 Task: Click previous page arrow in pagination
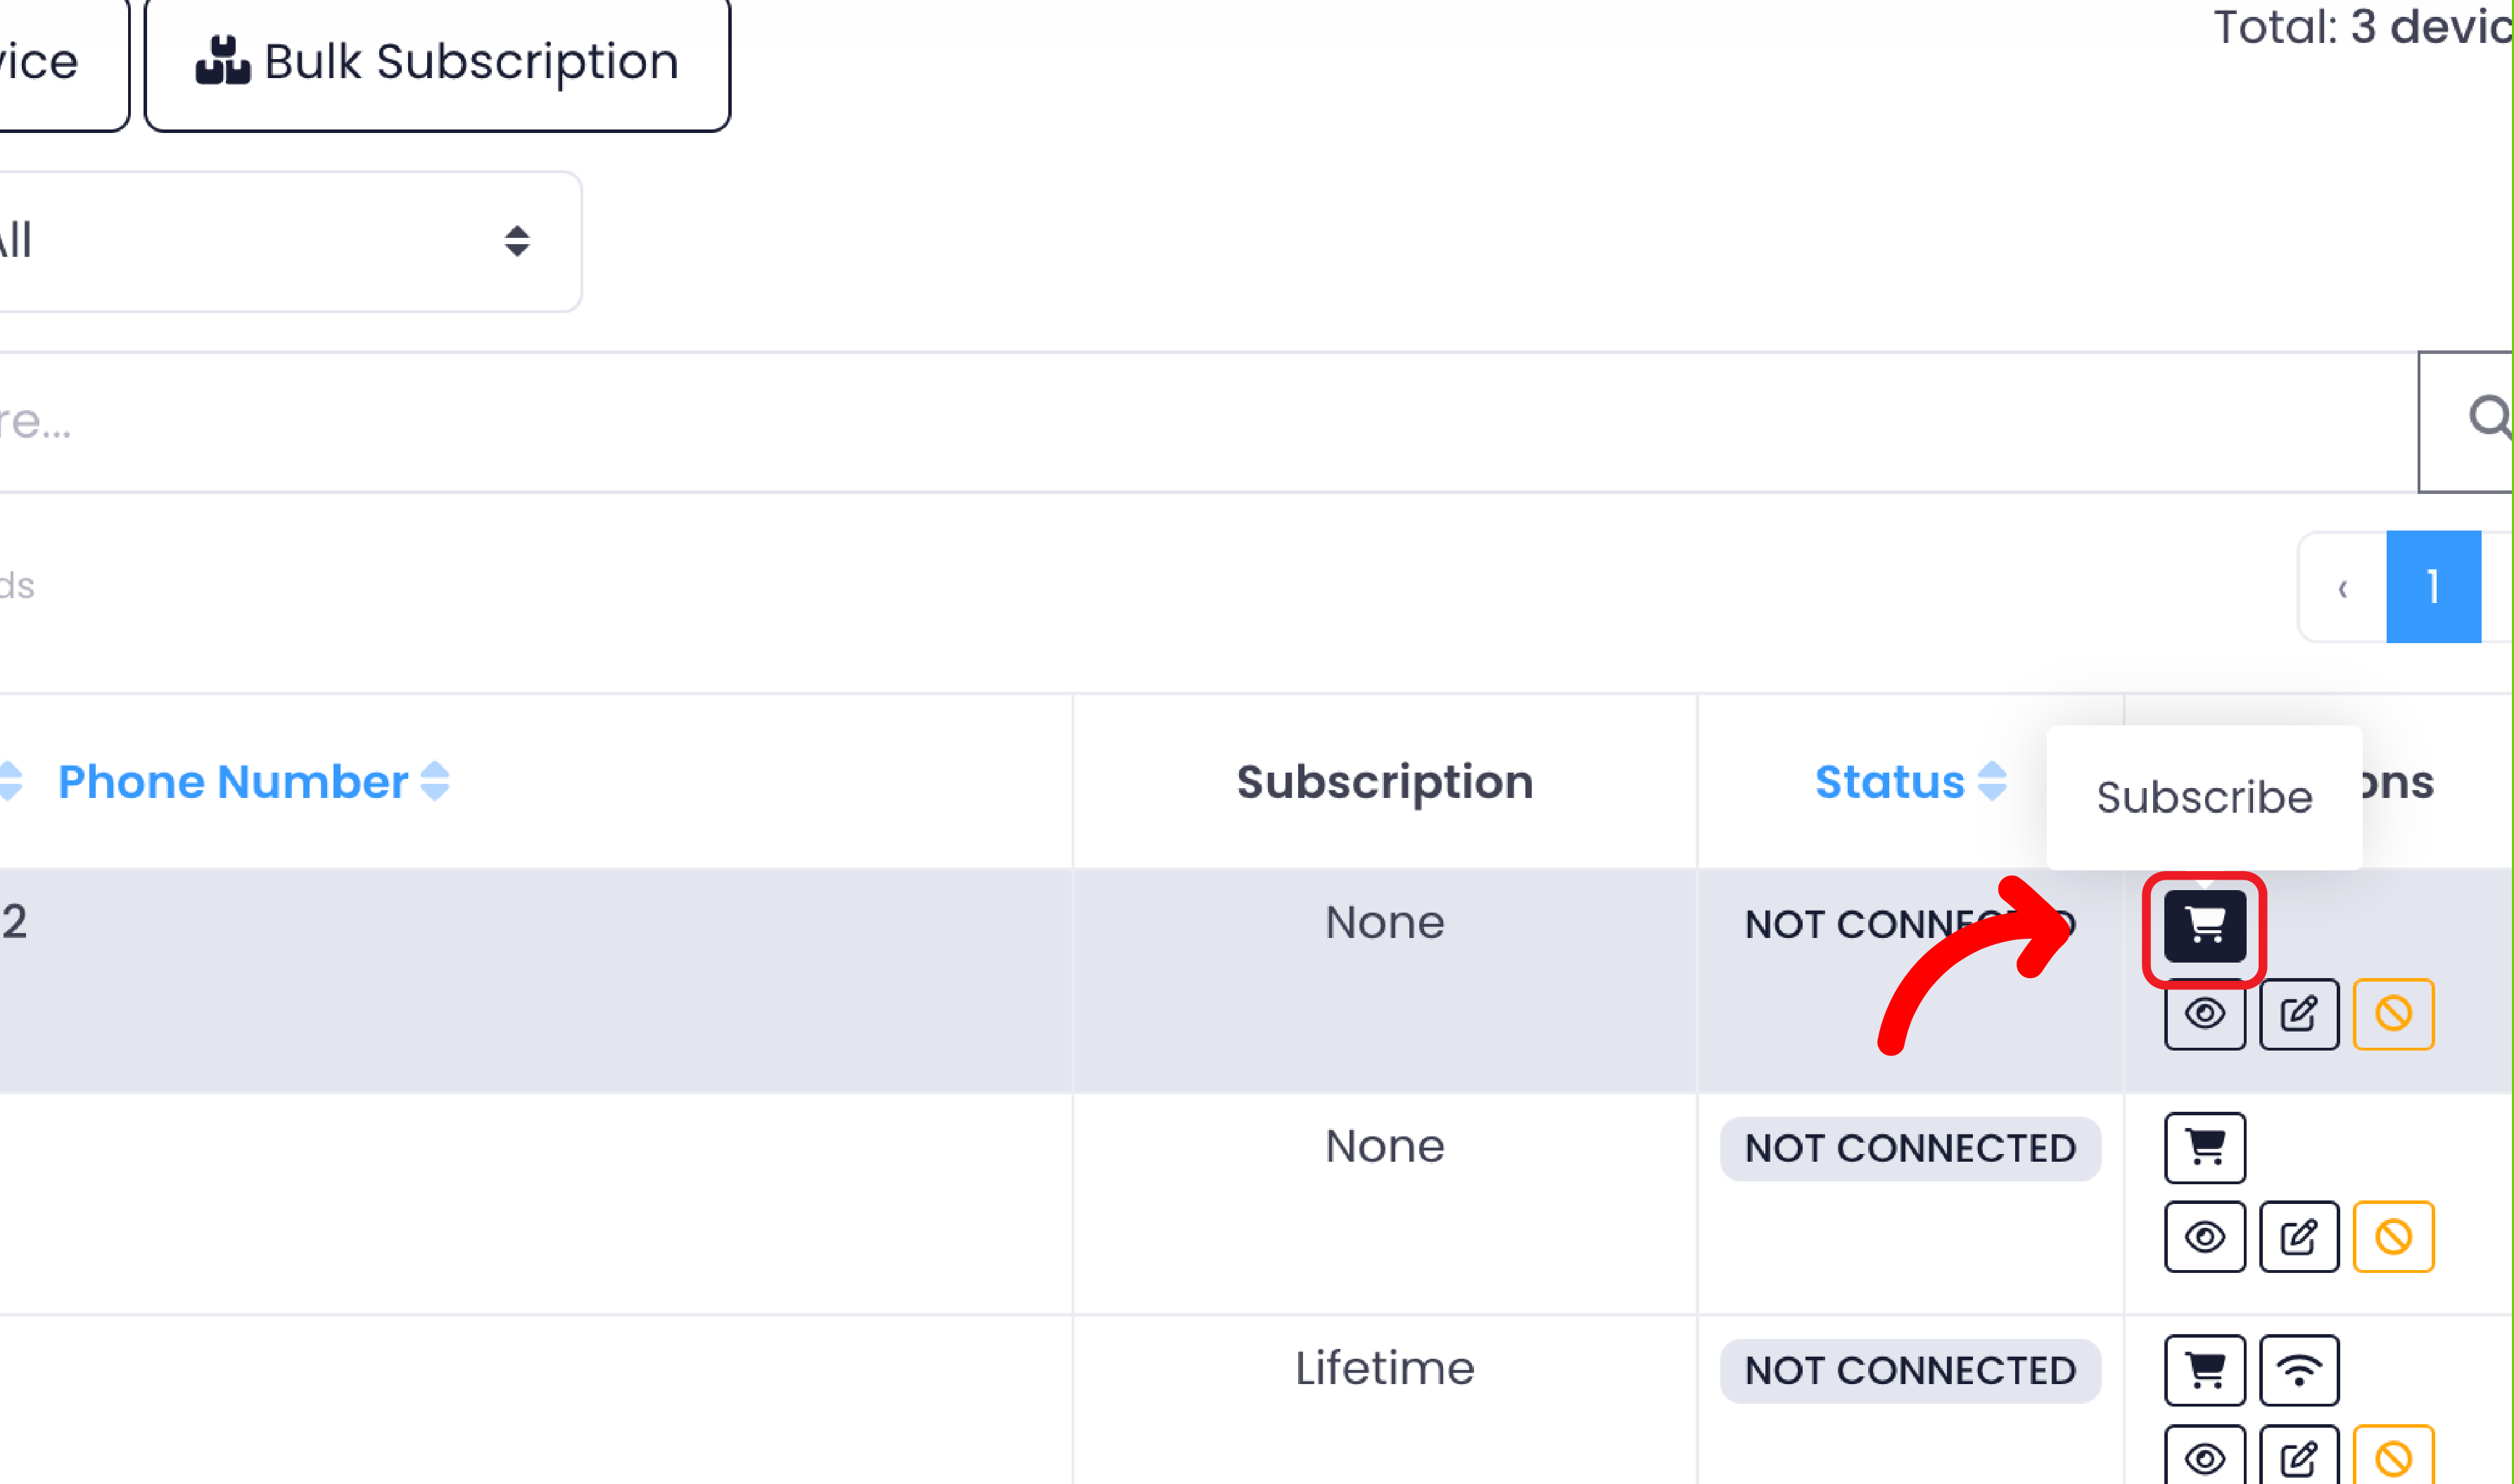pos(2342,586)
